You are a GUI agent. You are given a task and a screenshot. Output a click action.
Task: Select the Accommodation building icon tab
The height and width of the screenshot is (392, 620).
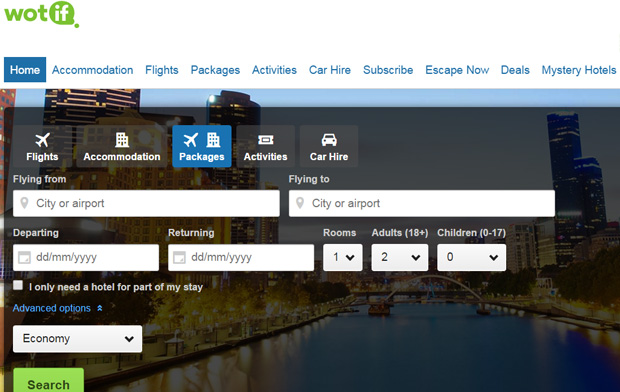tap(122, 146)
